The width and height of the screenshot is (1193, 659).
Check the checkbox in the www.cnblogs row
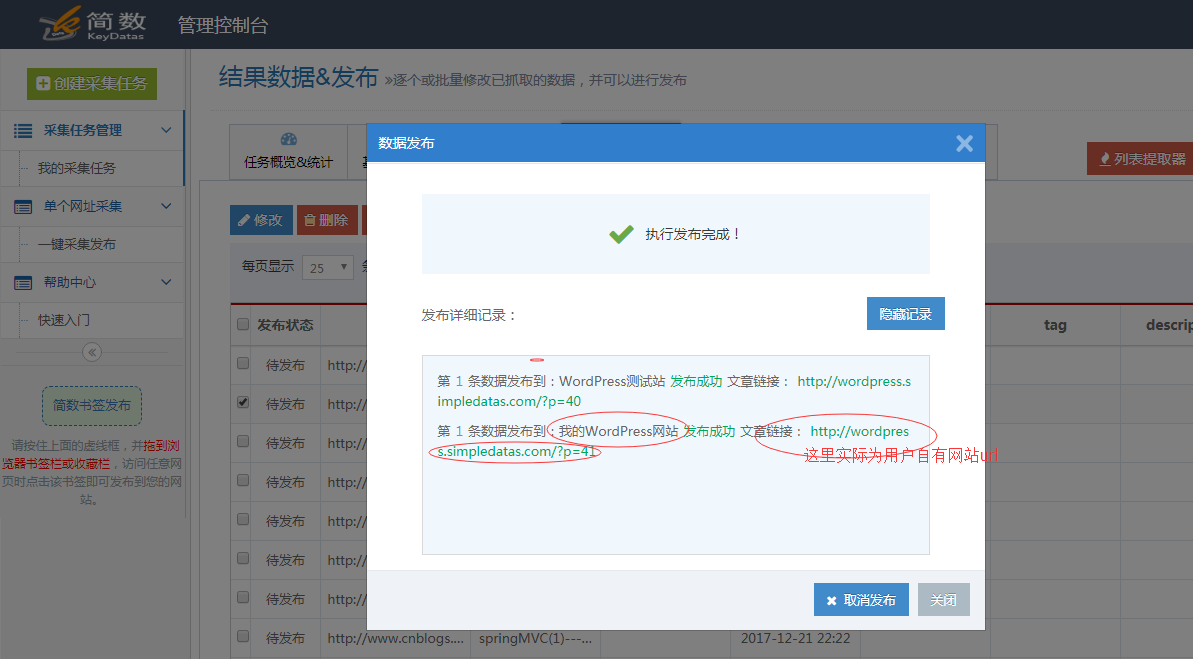pyautogui.click(x=243, y=636)
